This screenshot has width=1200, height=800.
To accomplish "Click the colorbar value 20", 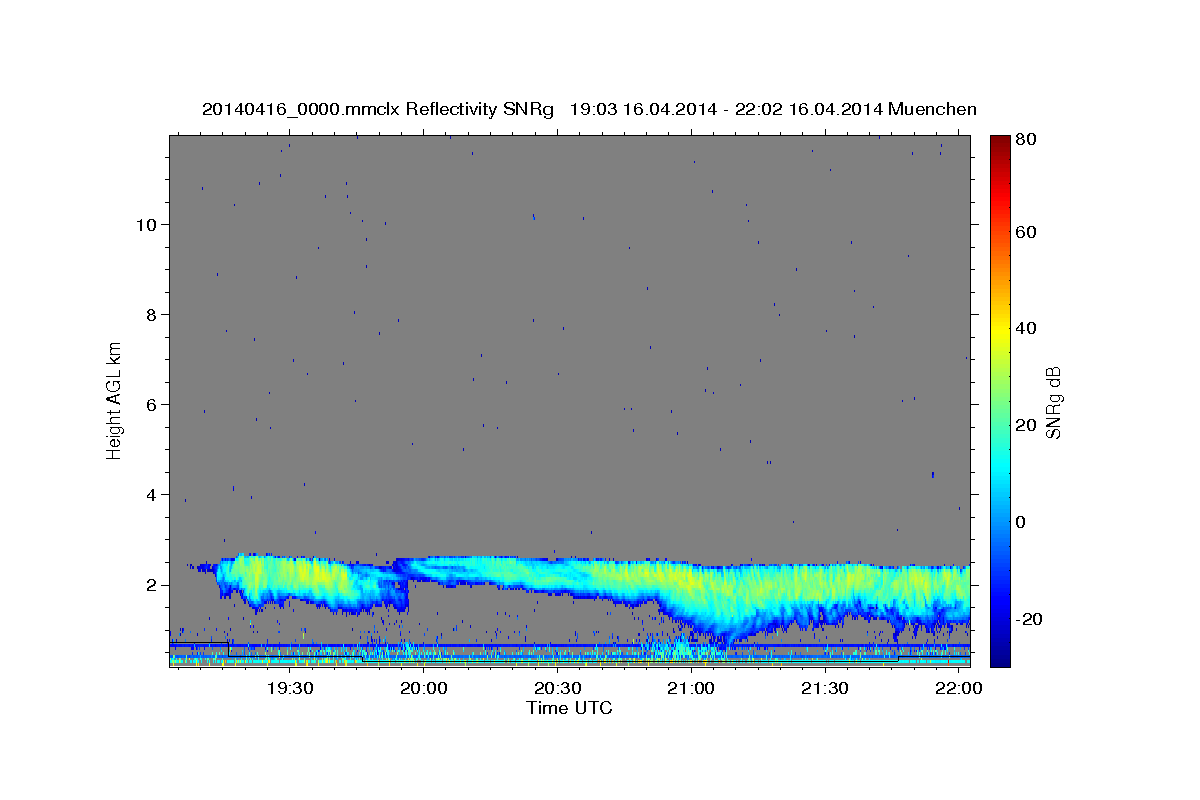I will [x=1025, y=425].
